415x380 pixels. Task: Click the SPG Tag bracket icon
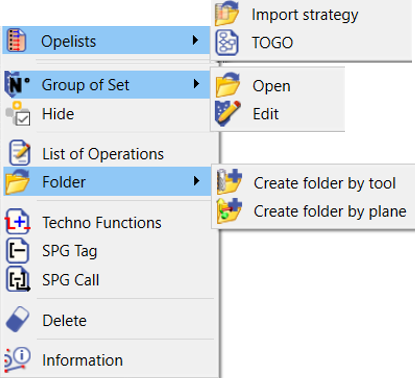[x=18, y=251]
